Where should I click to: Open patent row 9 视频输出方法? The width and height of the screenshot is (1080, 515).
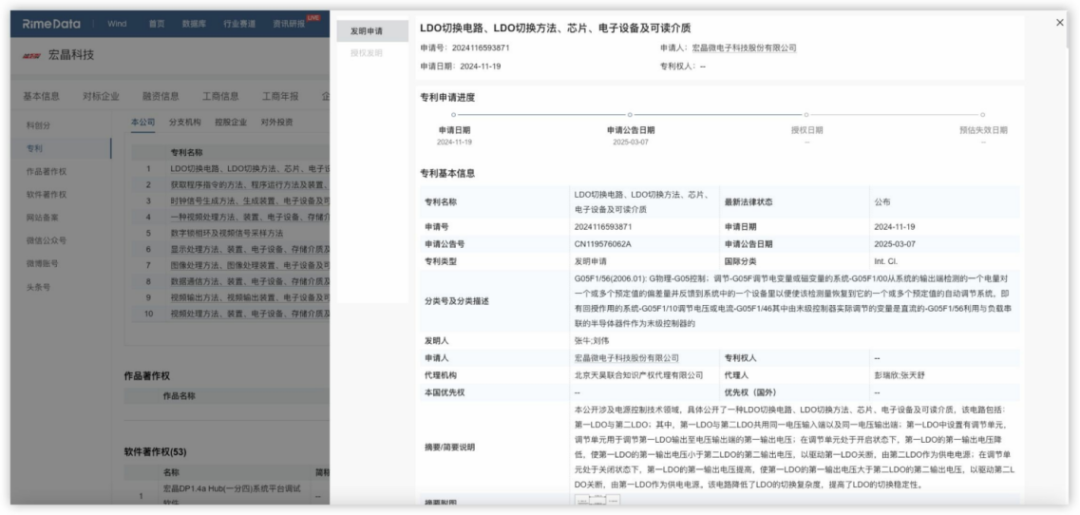(x=250, y=297)
